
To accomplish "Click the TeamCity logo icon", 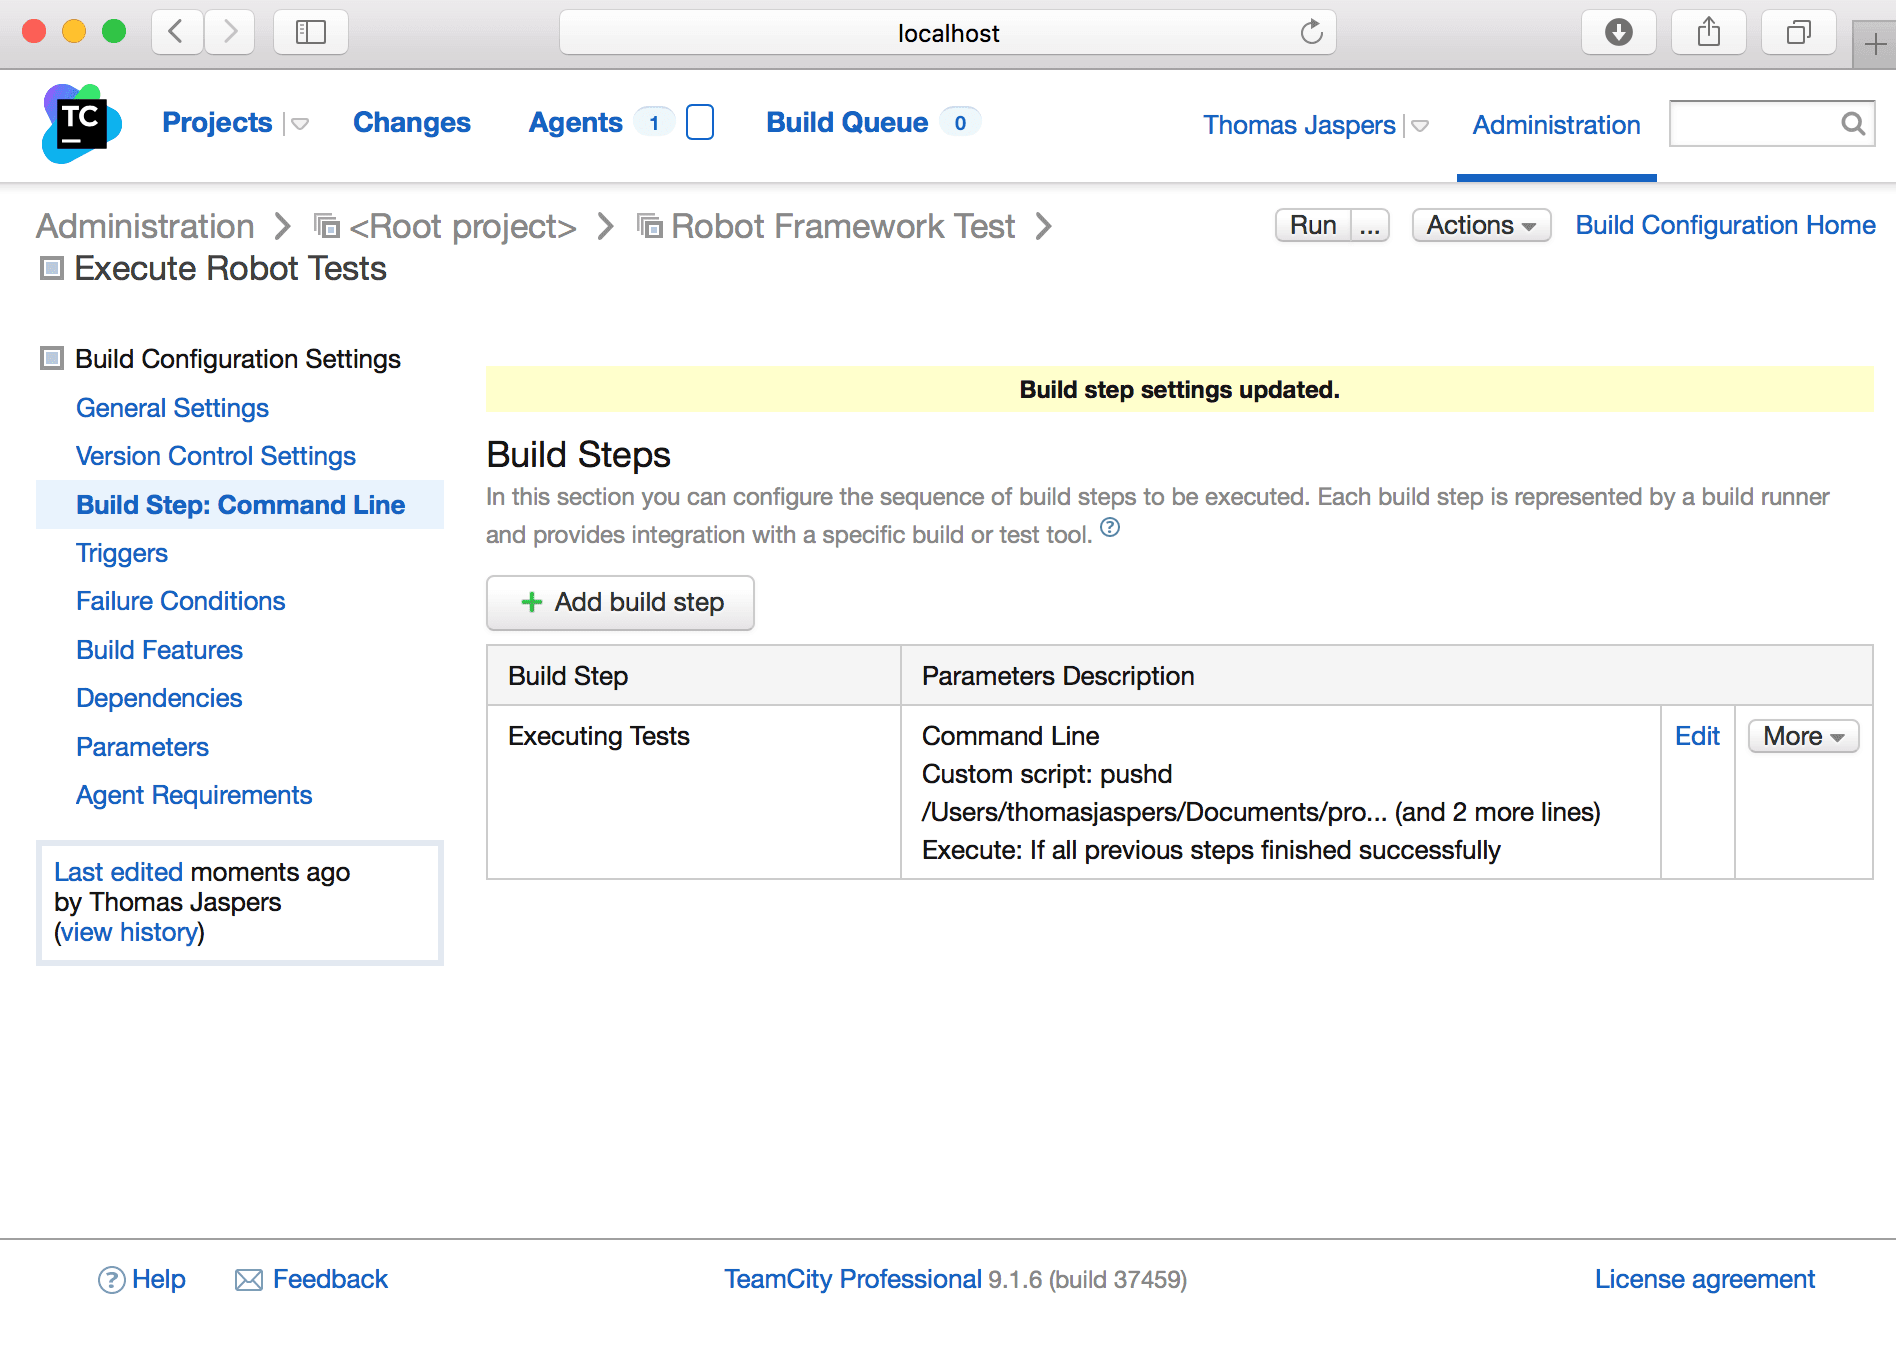I will tap(81, 123).
